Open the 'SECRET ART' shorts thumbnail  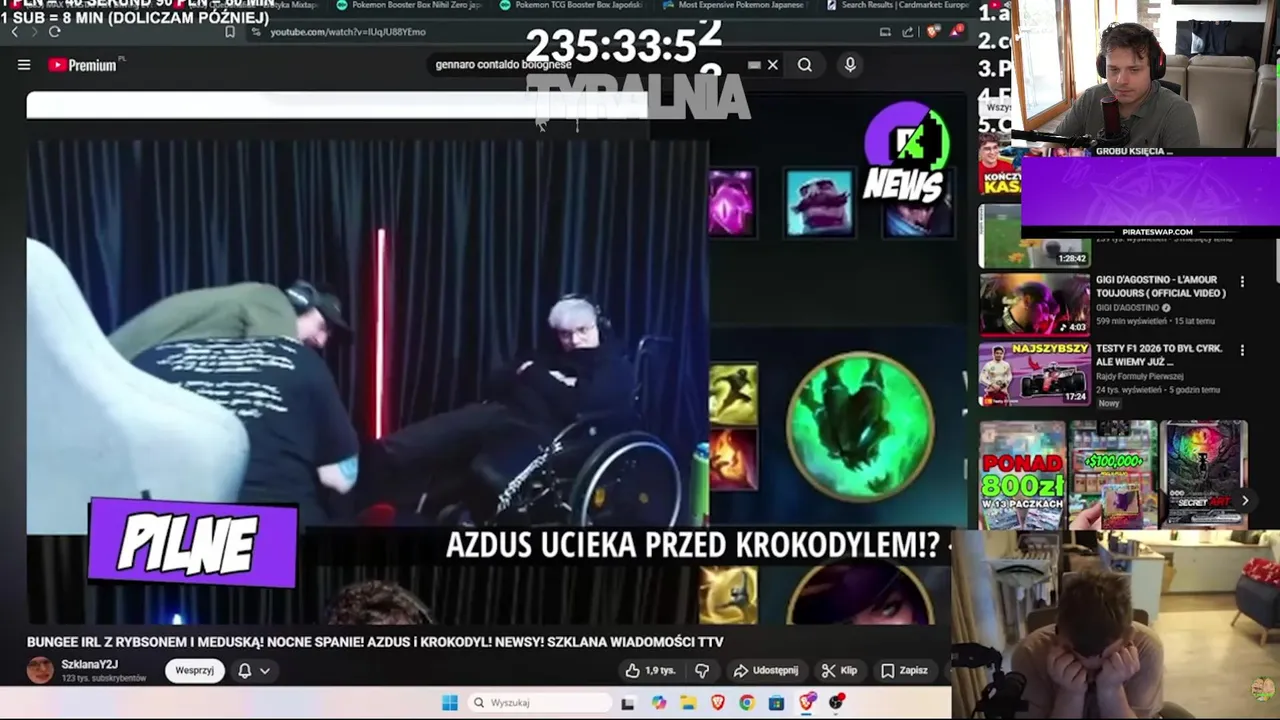(1204, 475)
